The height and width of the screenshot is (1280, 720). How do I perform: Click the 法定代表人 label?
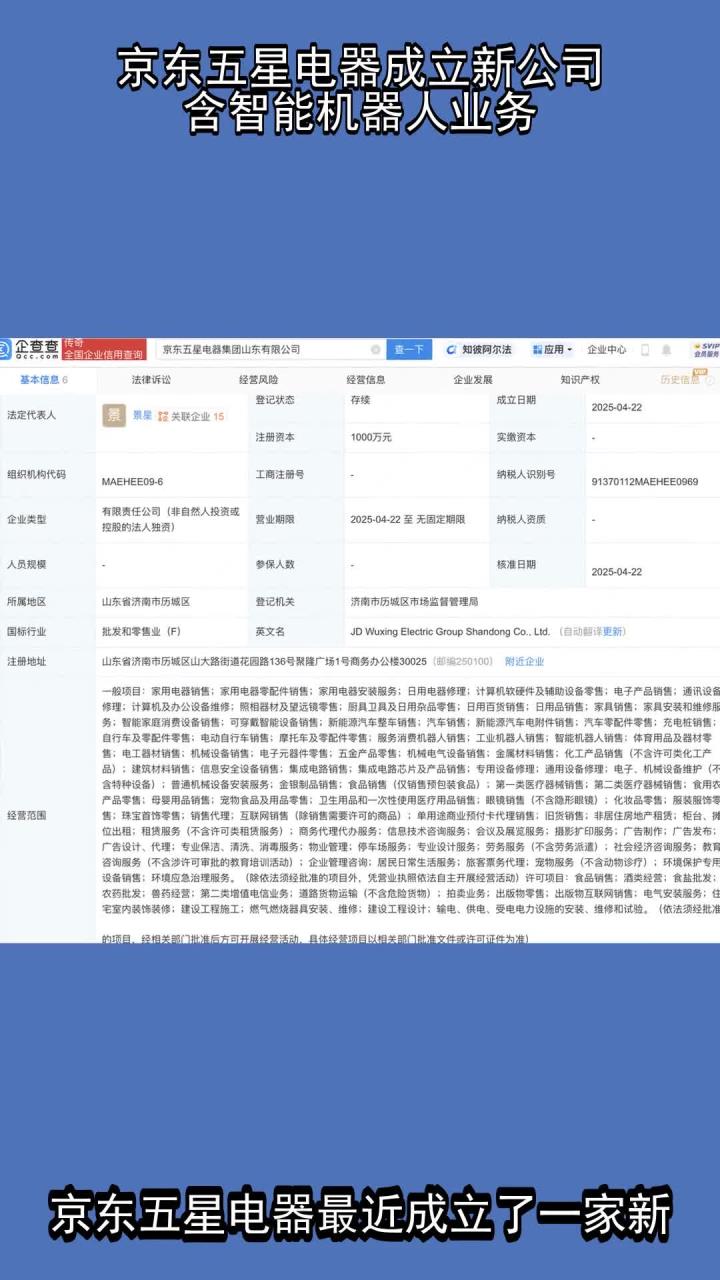(x=32, y=414)
